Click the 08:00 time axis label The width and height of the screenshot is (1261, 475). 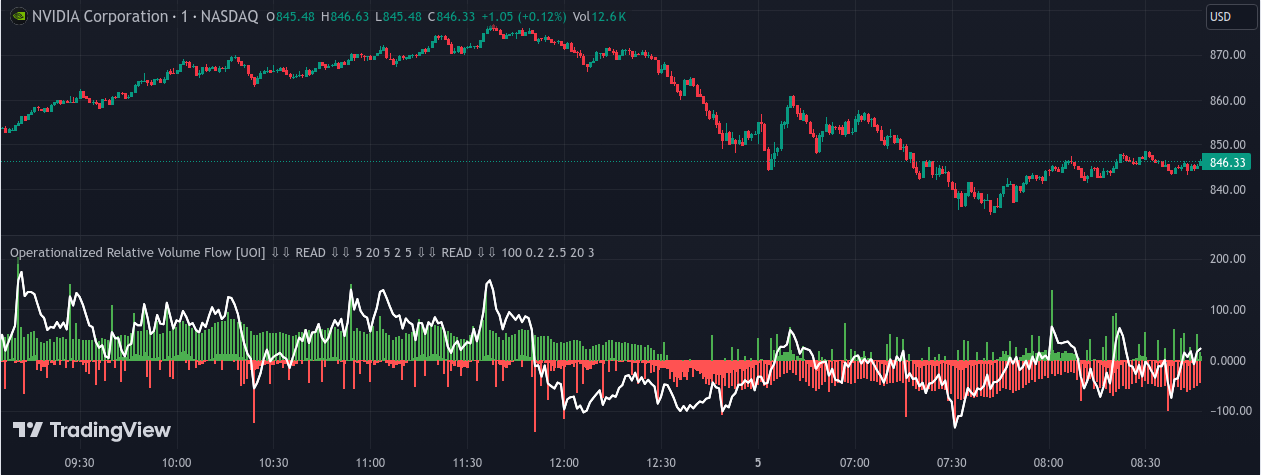1049,463
